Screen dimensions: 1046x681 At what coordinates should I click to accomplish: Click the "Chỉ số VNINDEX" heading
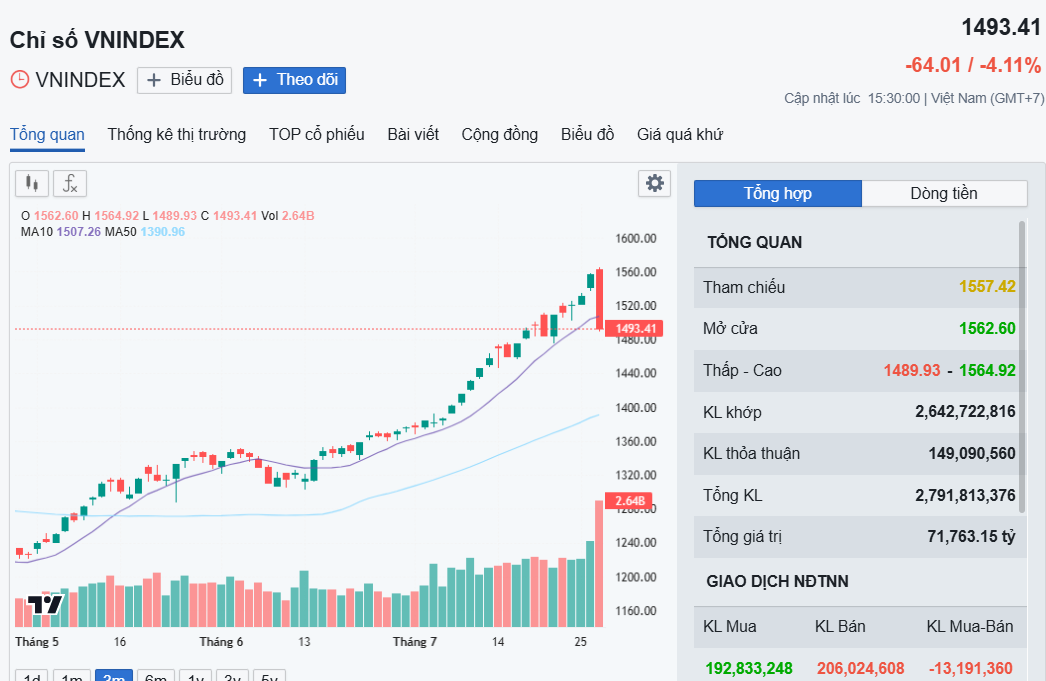[97, 40]
